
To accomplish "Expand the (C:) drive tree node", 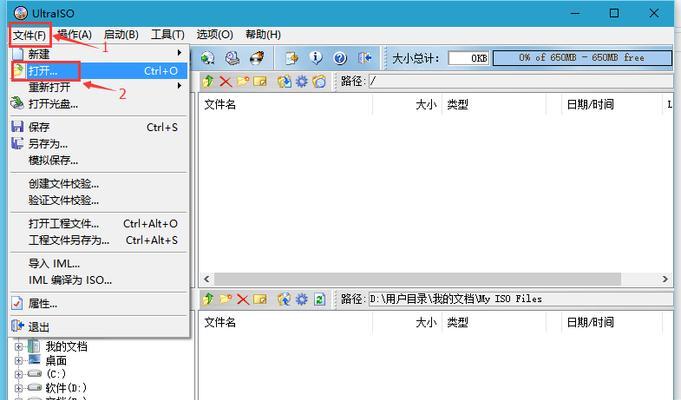I will pyautogui.click(x=19, y=374).
